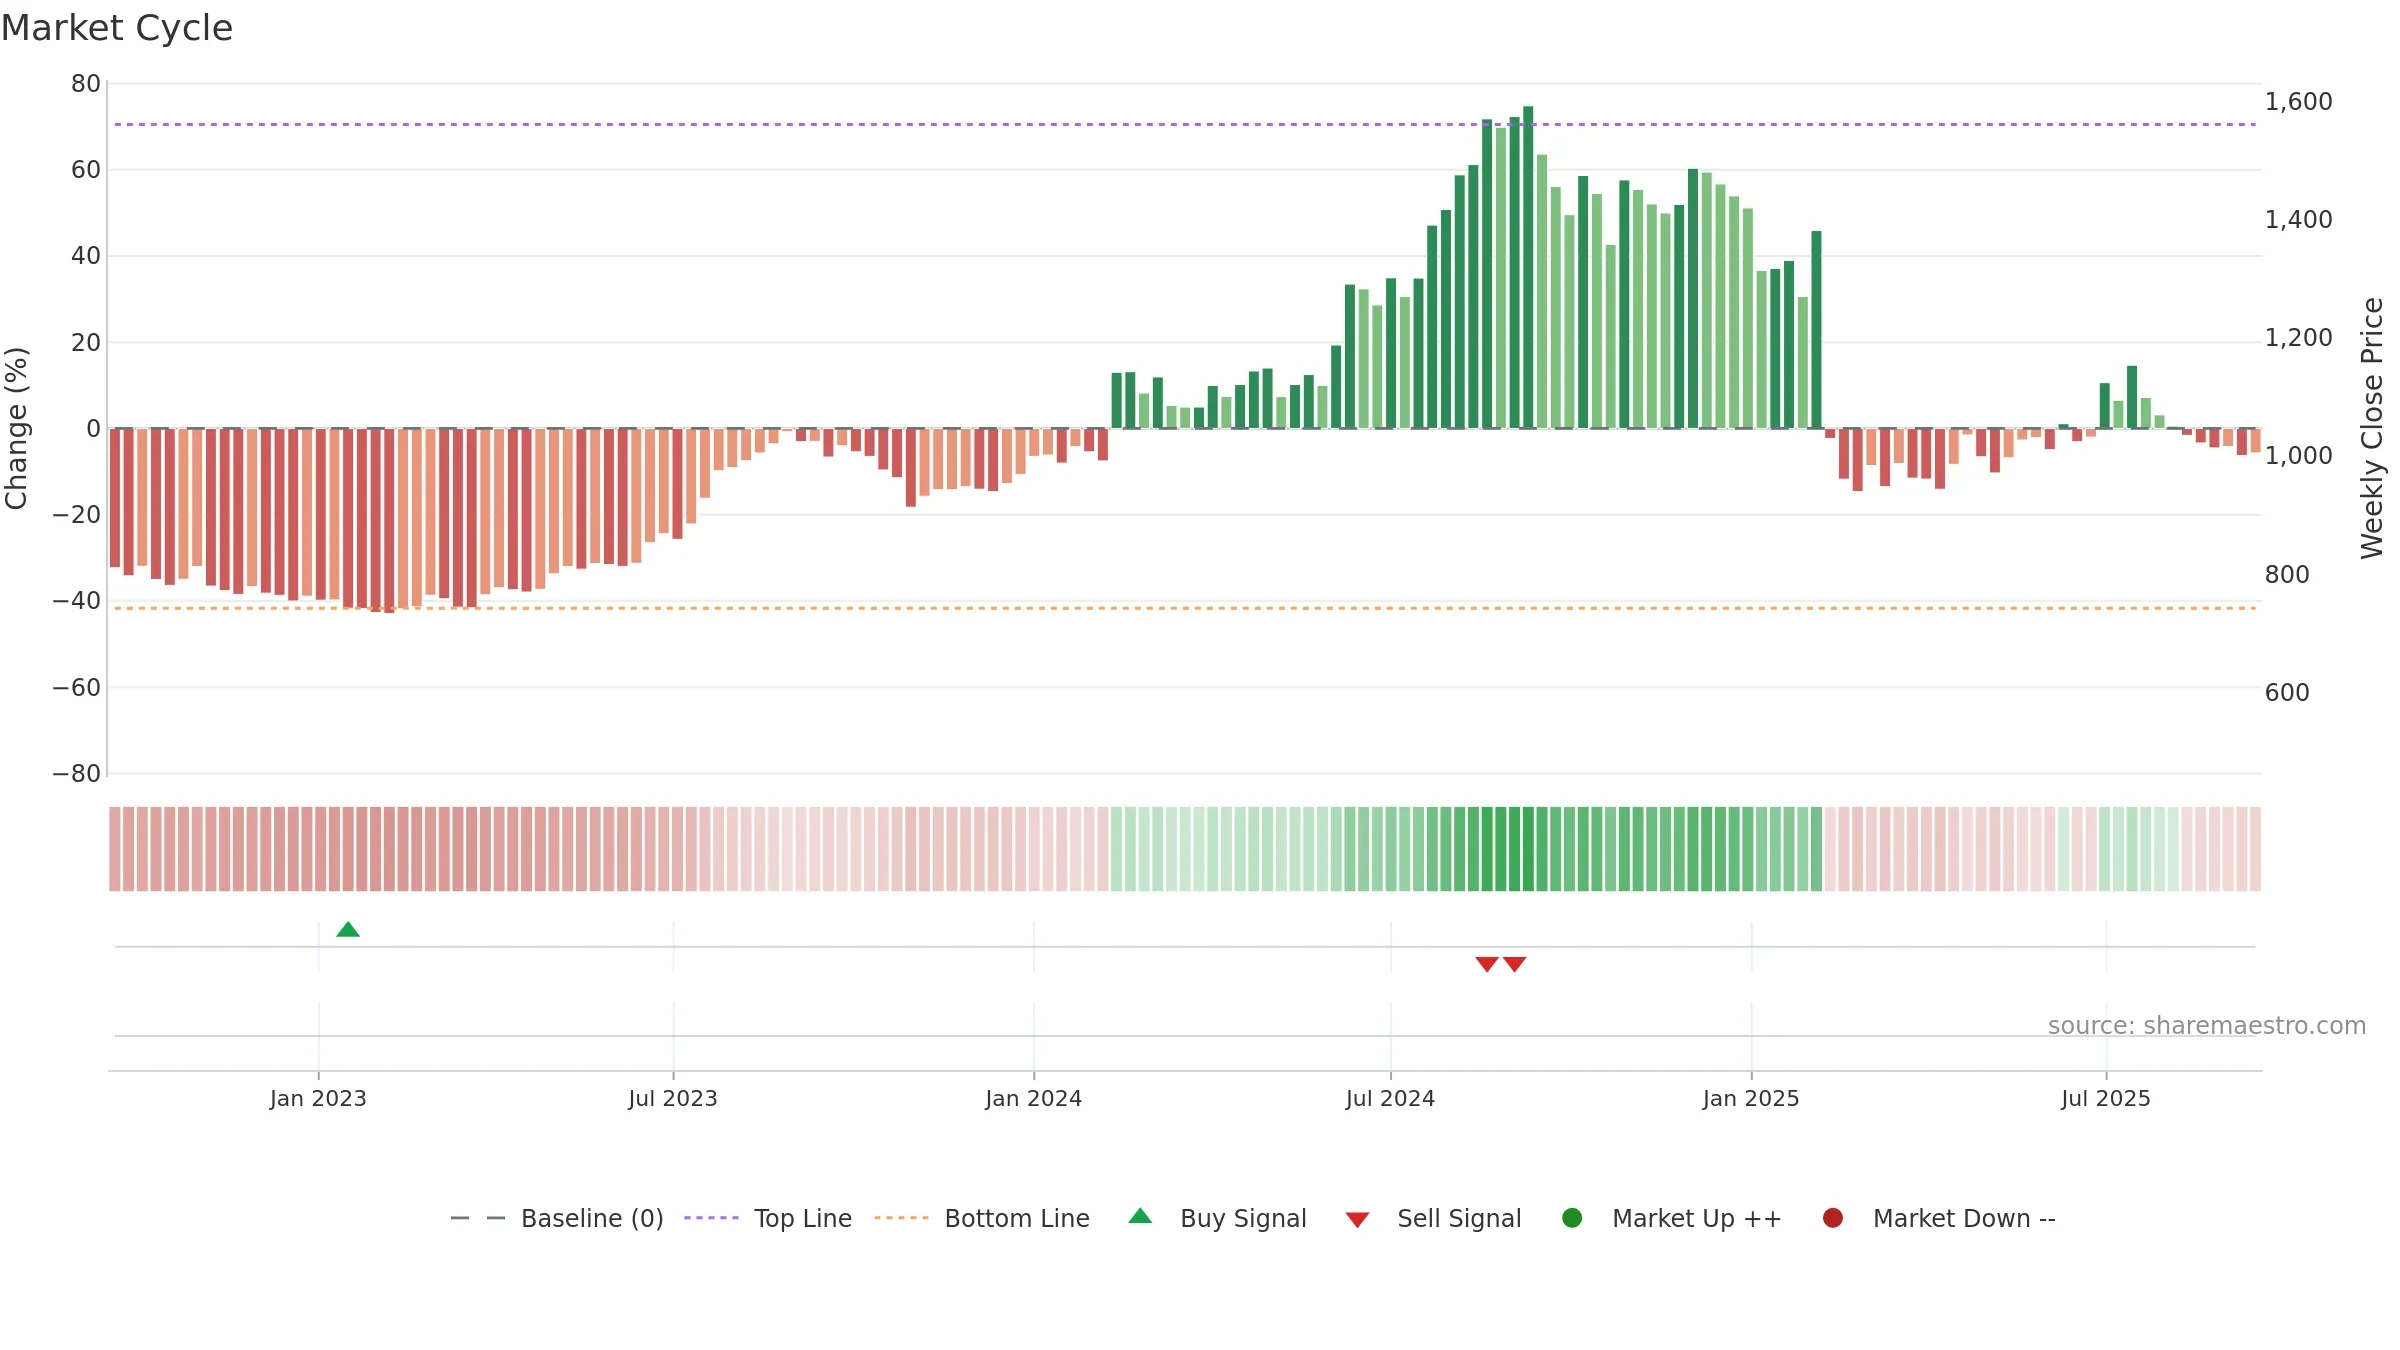Click the Jan 2024 axis label
The height and width of the screenshot is (1350, 2400).
(x=1034, y=1099)
